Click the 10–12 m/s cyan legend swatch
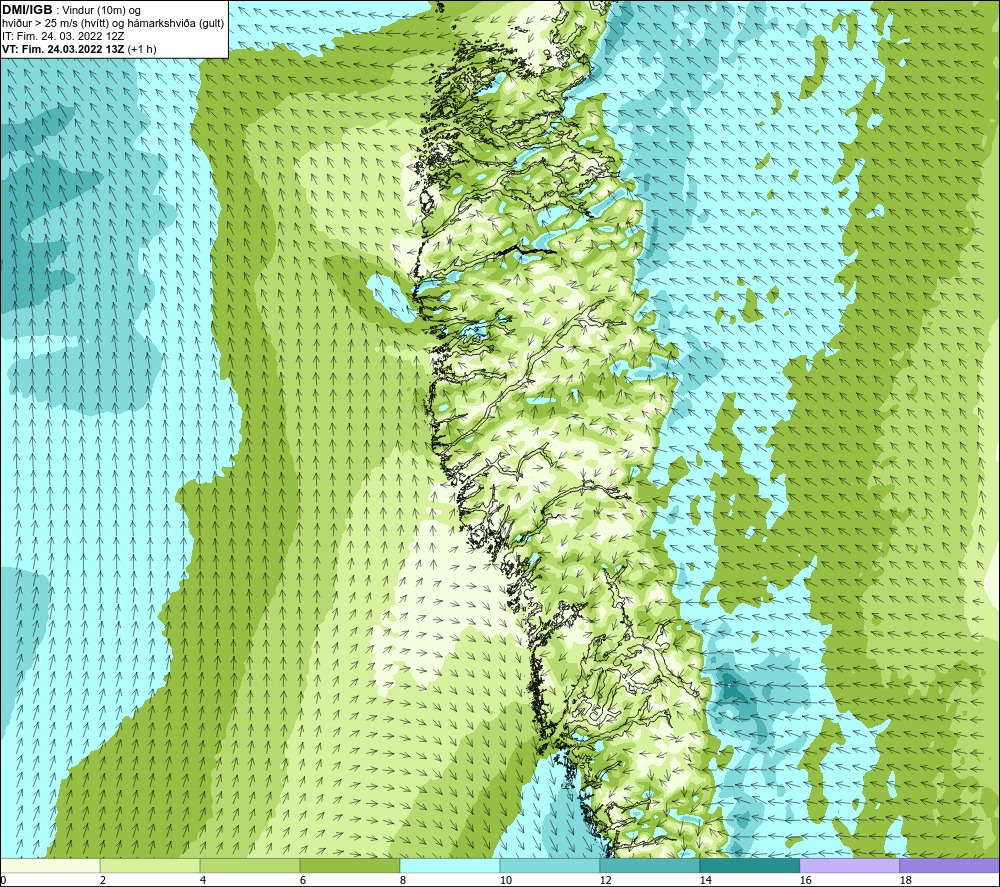 pos(550,865)
